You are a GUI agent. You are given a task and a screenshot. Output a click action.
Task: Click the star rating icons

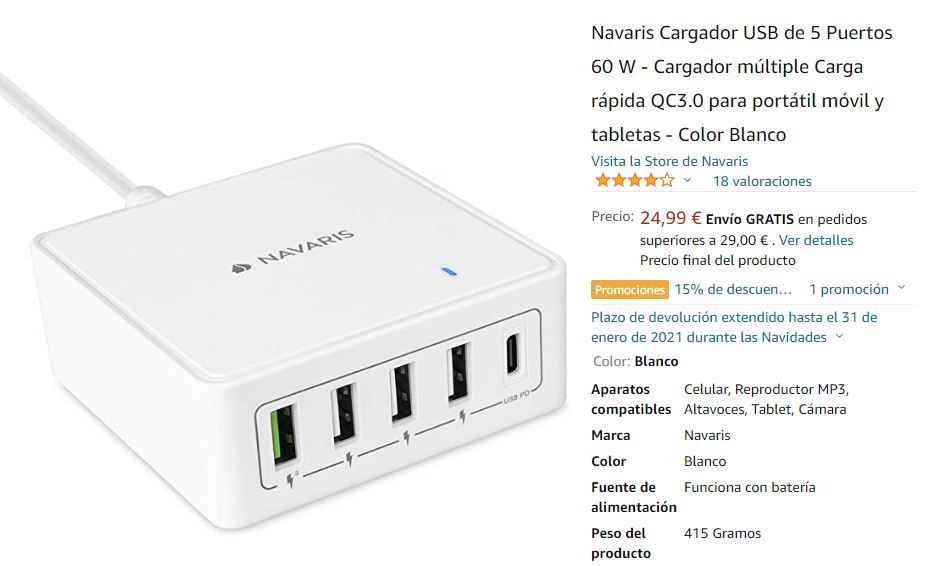(x=634, y=180)
